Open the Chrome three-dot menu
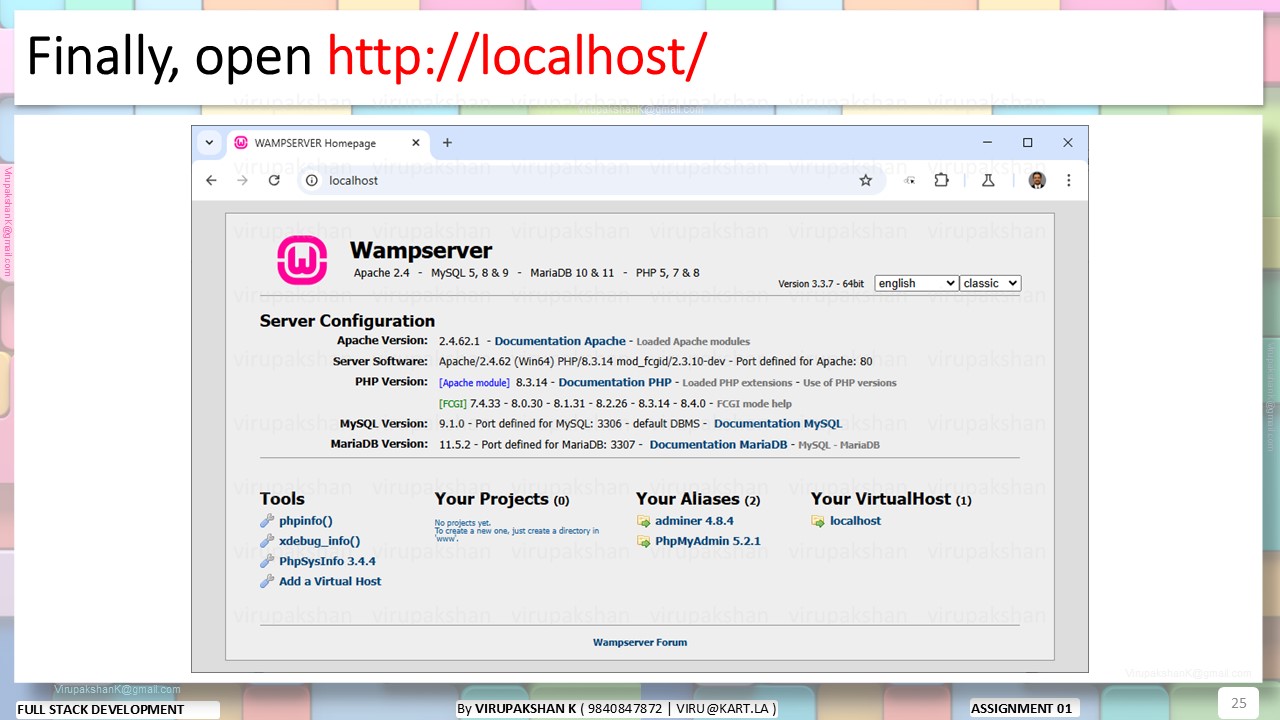Image resolution: width=1280 pixels, height=720 pixels. (x=1068, y=181)
